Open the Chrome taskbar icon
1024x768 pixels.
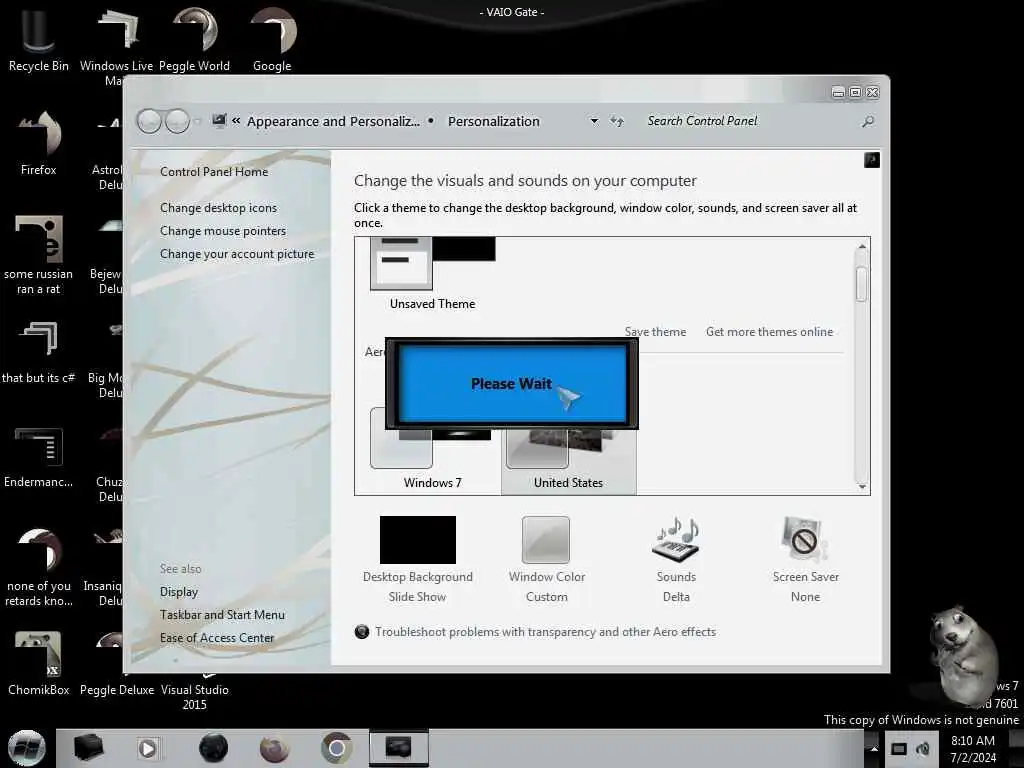click(336, 748)
